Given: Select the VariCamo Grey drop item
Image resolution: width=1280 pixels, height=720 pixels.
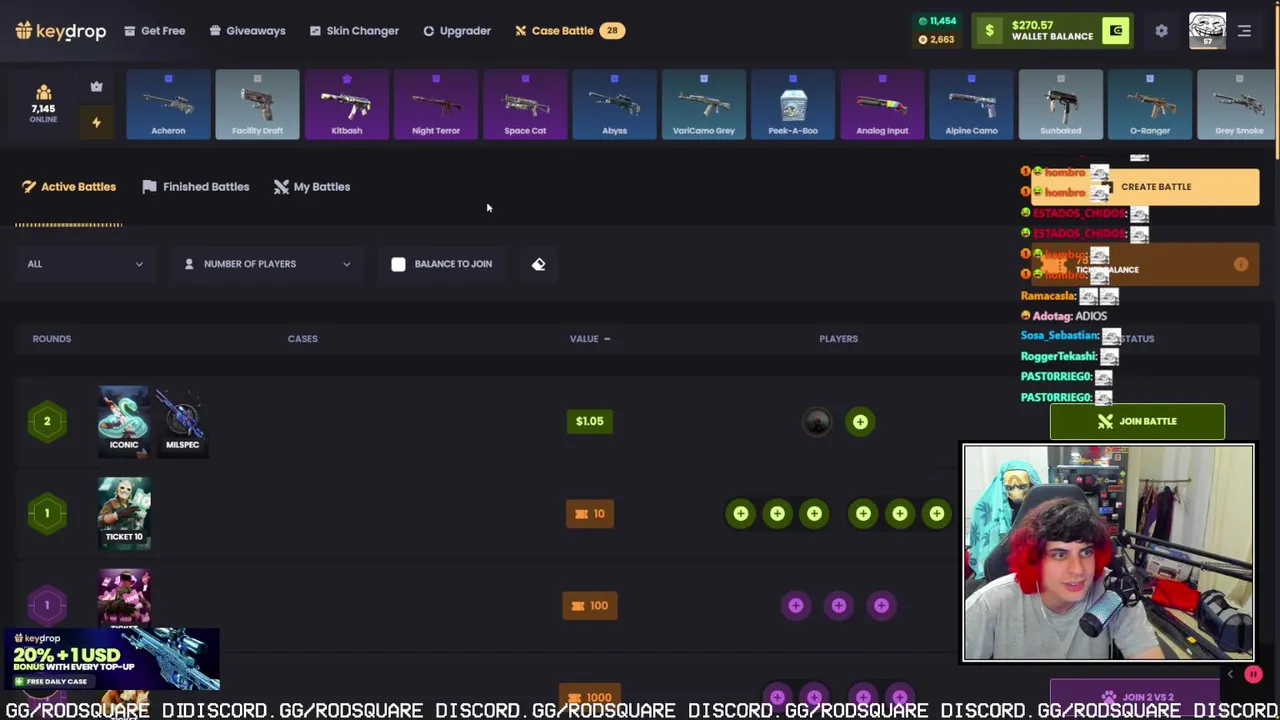Looking at the screenshot, I should (x=704, y=104).
